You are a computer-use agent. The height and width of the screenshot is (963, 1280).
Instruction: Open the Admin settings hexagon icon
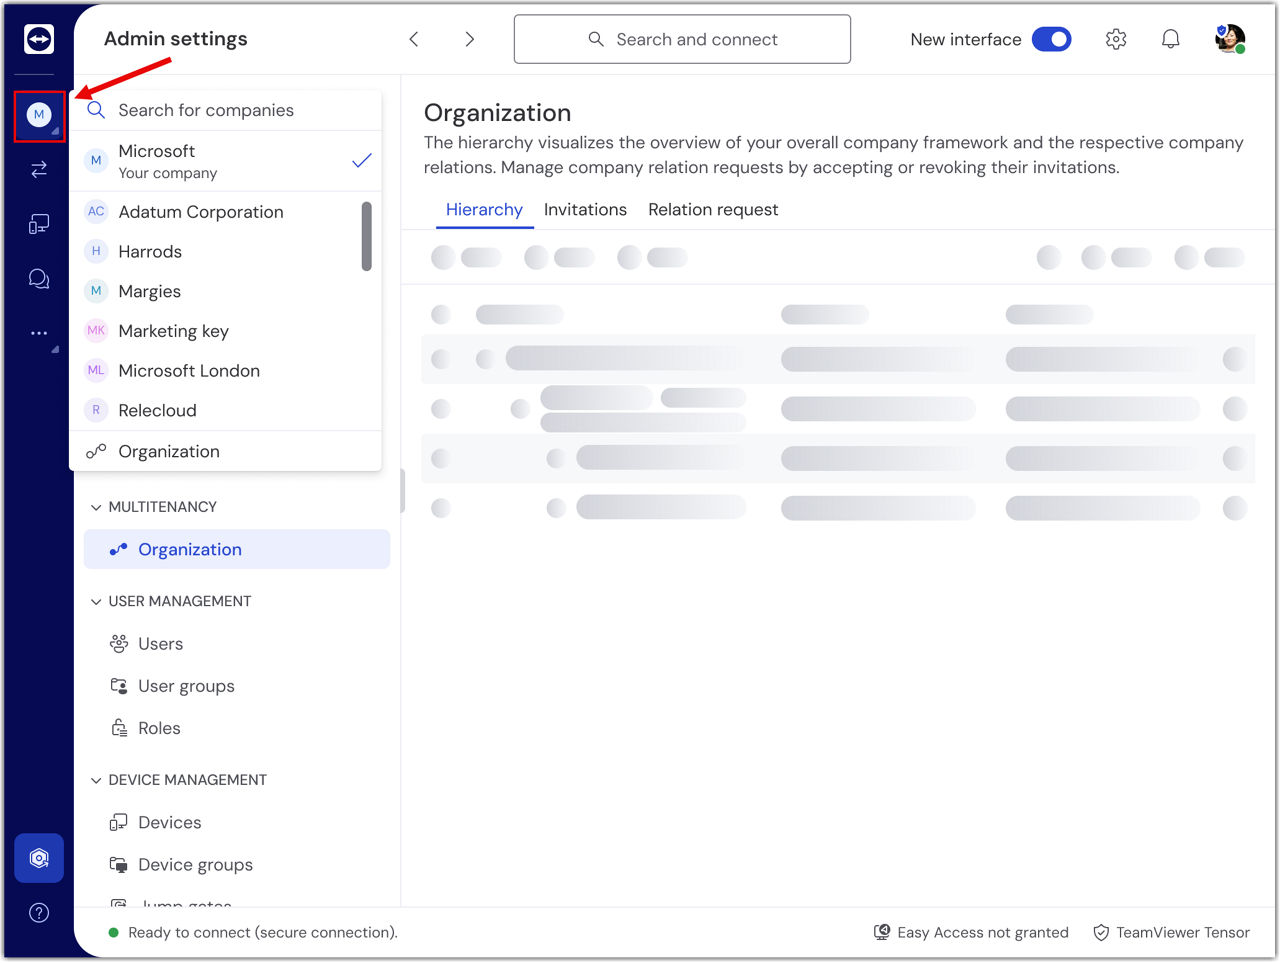coord(39,858)
